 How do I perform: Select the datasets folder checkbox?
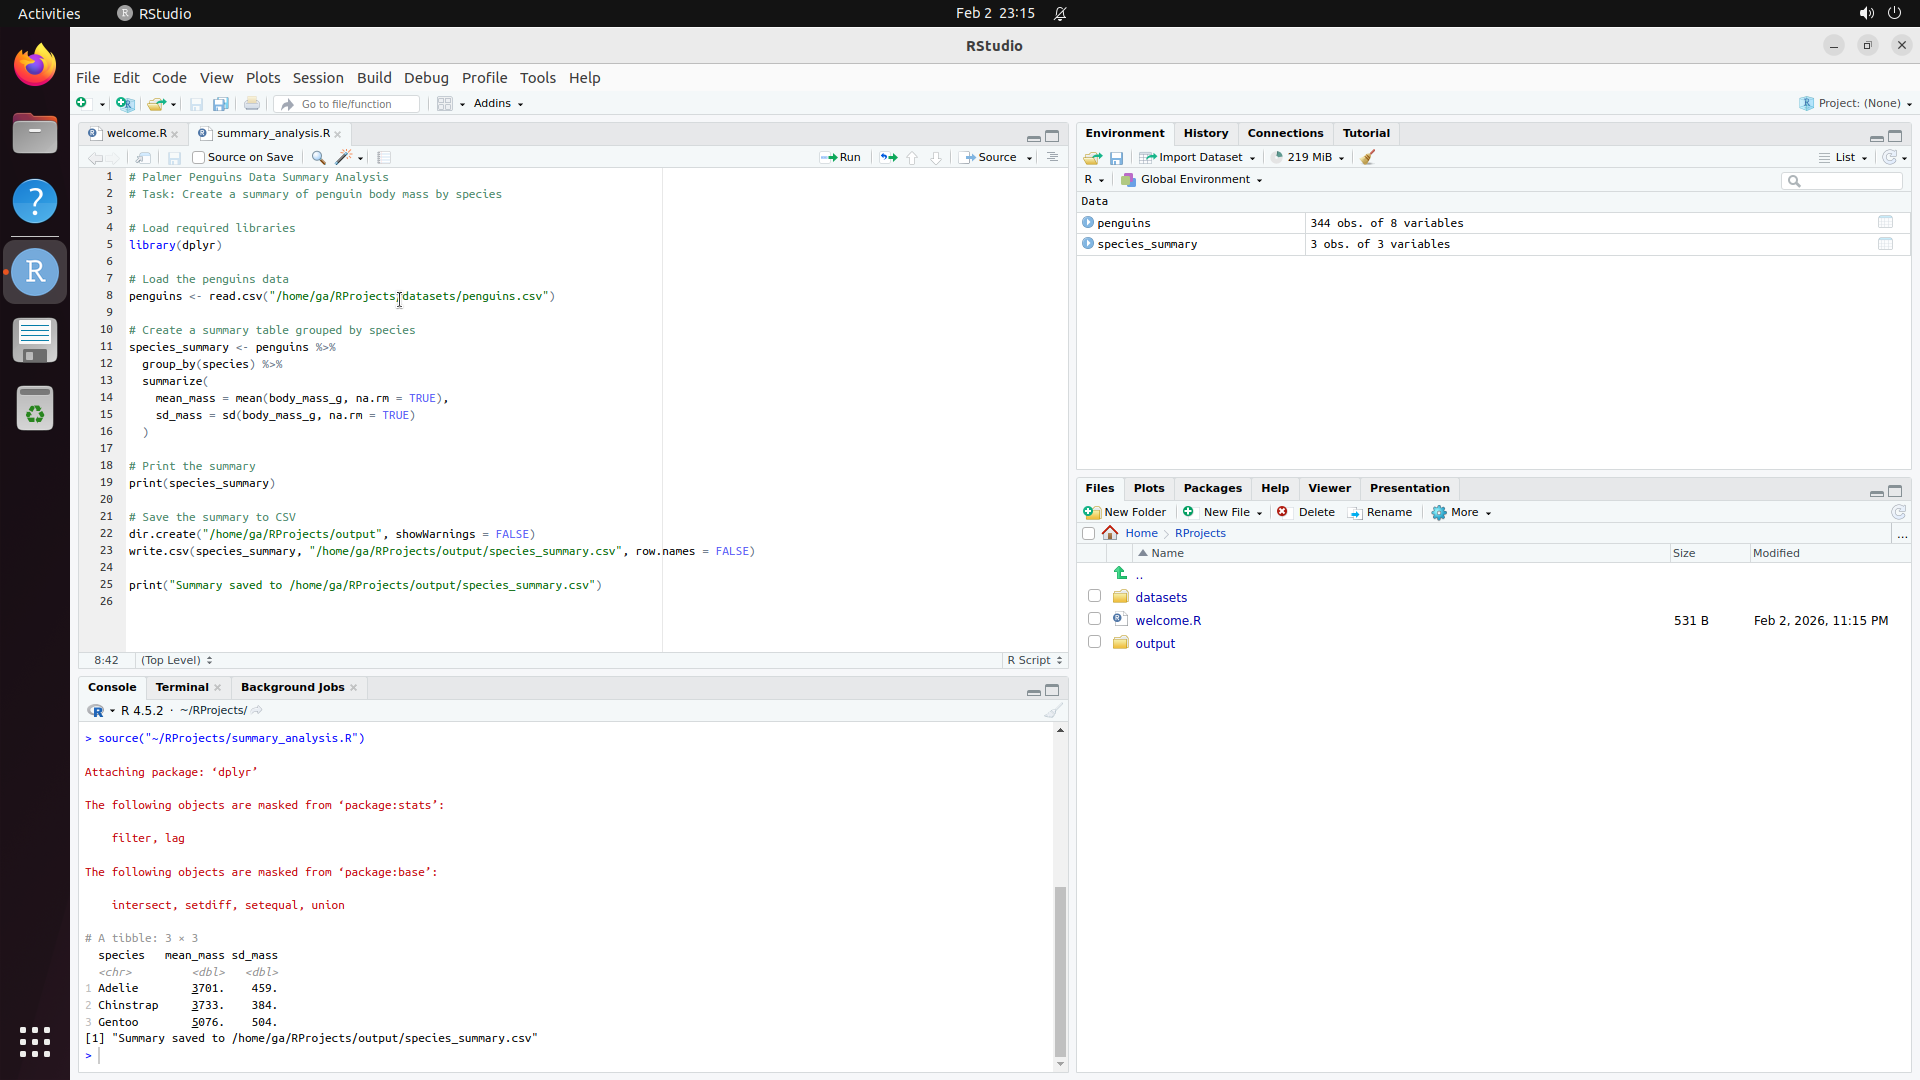coord(1094,595)
